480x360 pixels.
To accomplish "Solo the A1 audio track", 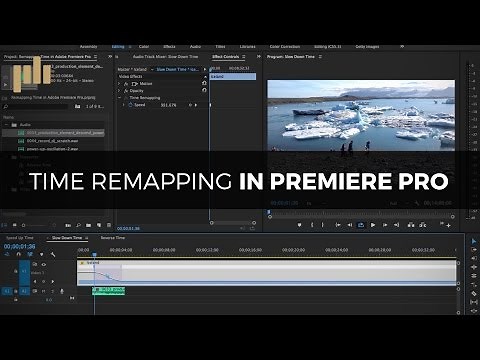I will (x=52, y=291).
